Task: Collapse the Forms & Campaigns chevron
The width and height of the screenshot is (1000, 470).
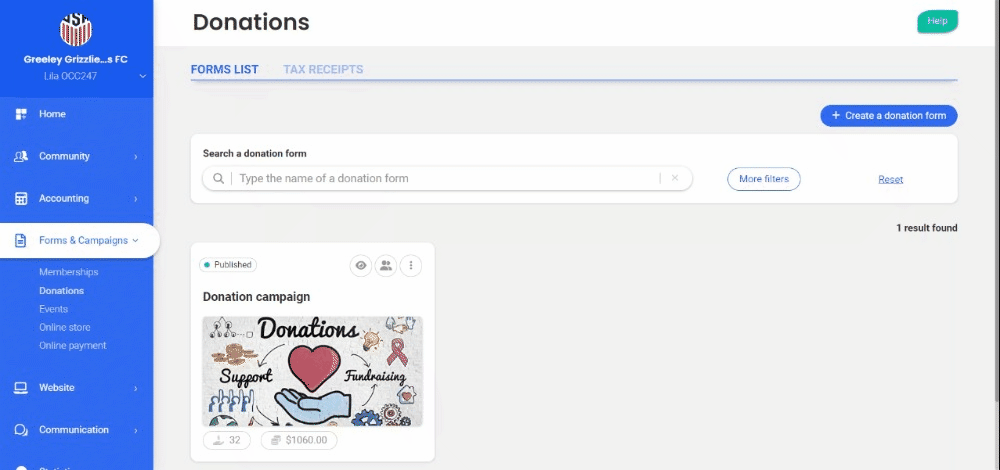Action: [135, 240]
